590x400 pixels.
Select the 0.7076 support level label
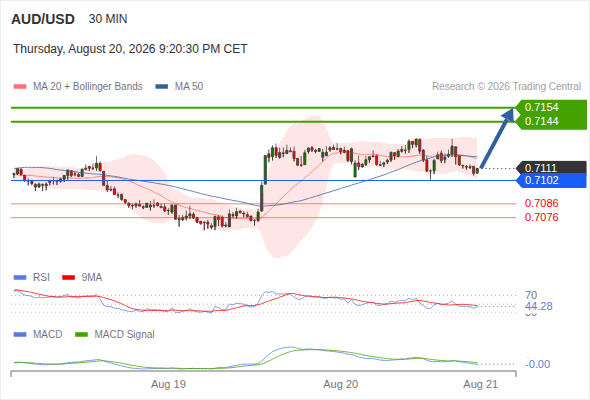coord(541,217)
